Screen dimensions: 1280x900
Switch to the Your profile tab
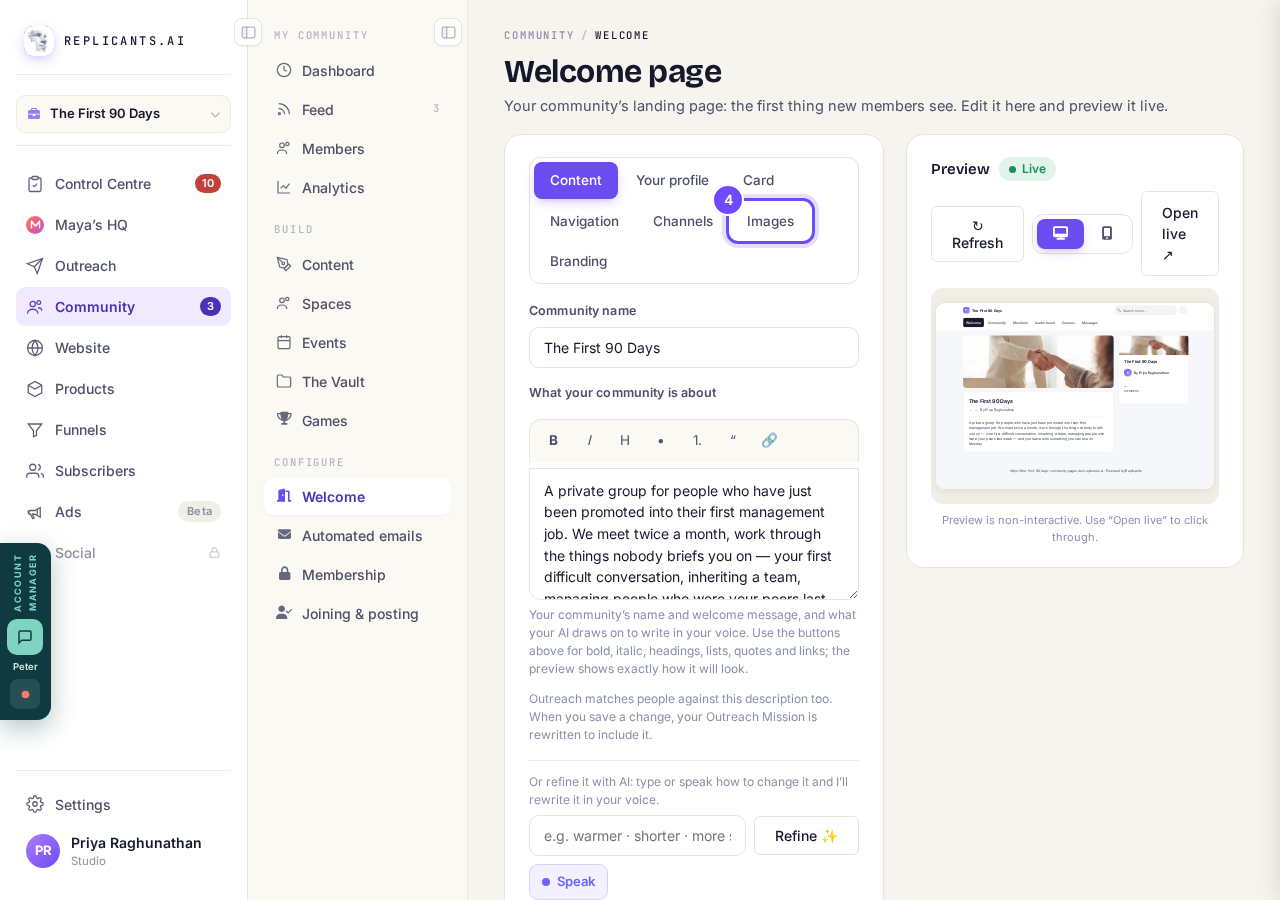click(672, 180)
